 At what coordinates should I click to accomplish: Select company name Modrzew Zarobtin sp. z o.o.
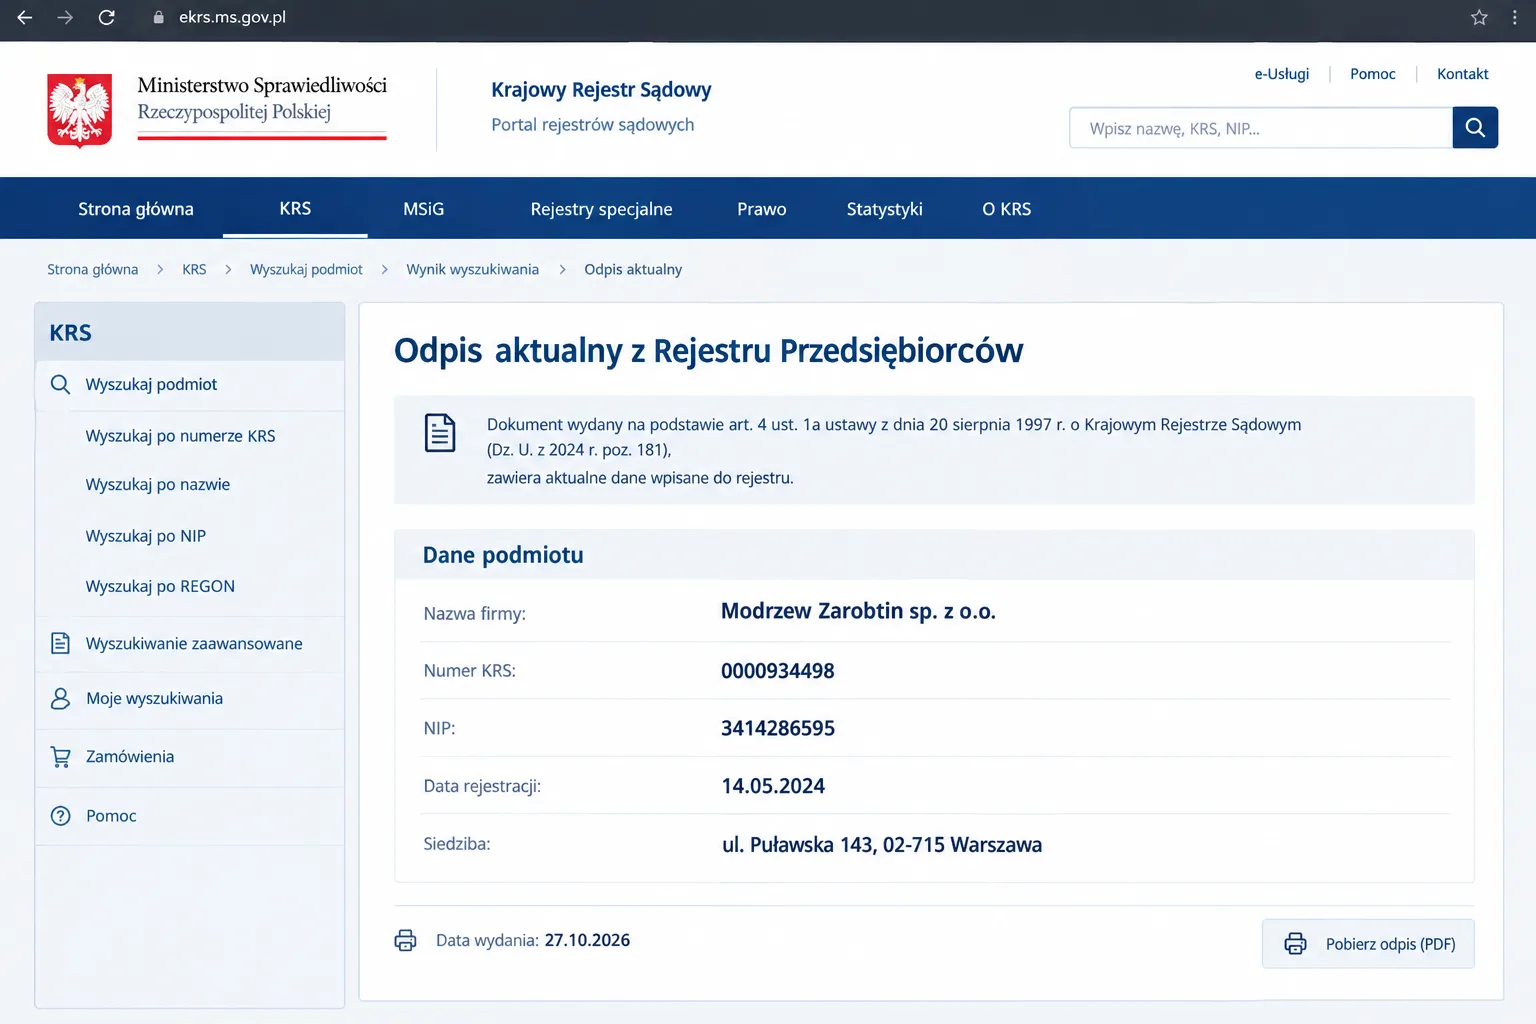[858, 611]
